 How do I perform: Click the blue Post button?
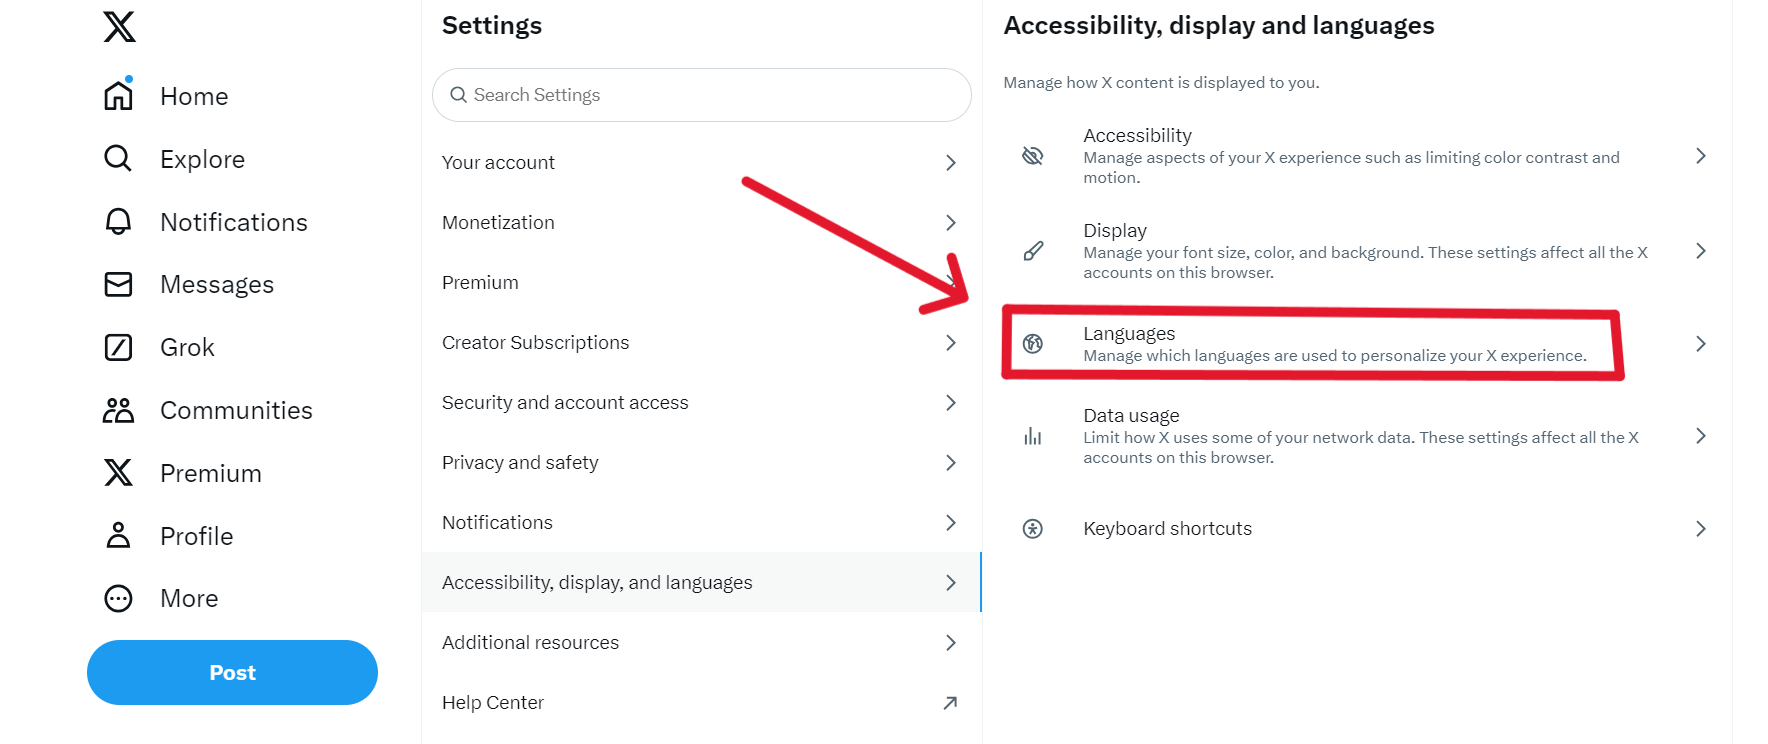[x=232, y=672]
